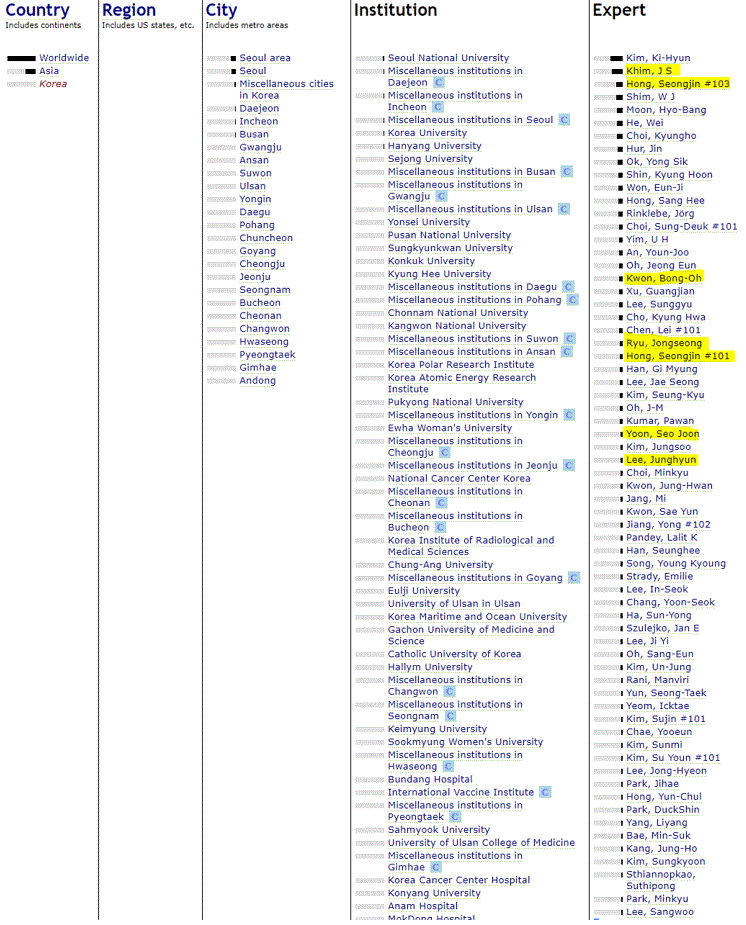Open highlighted expert Lee, Junghyun
Screen dimensions: 746x925
click(x=661, y=460)
